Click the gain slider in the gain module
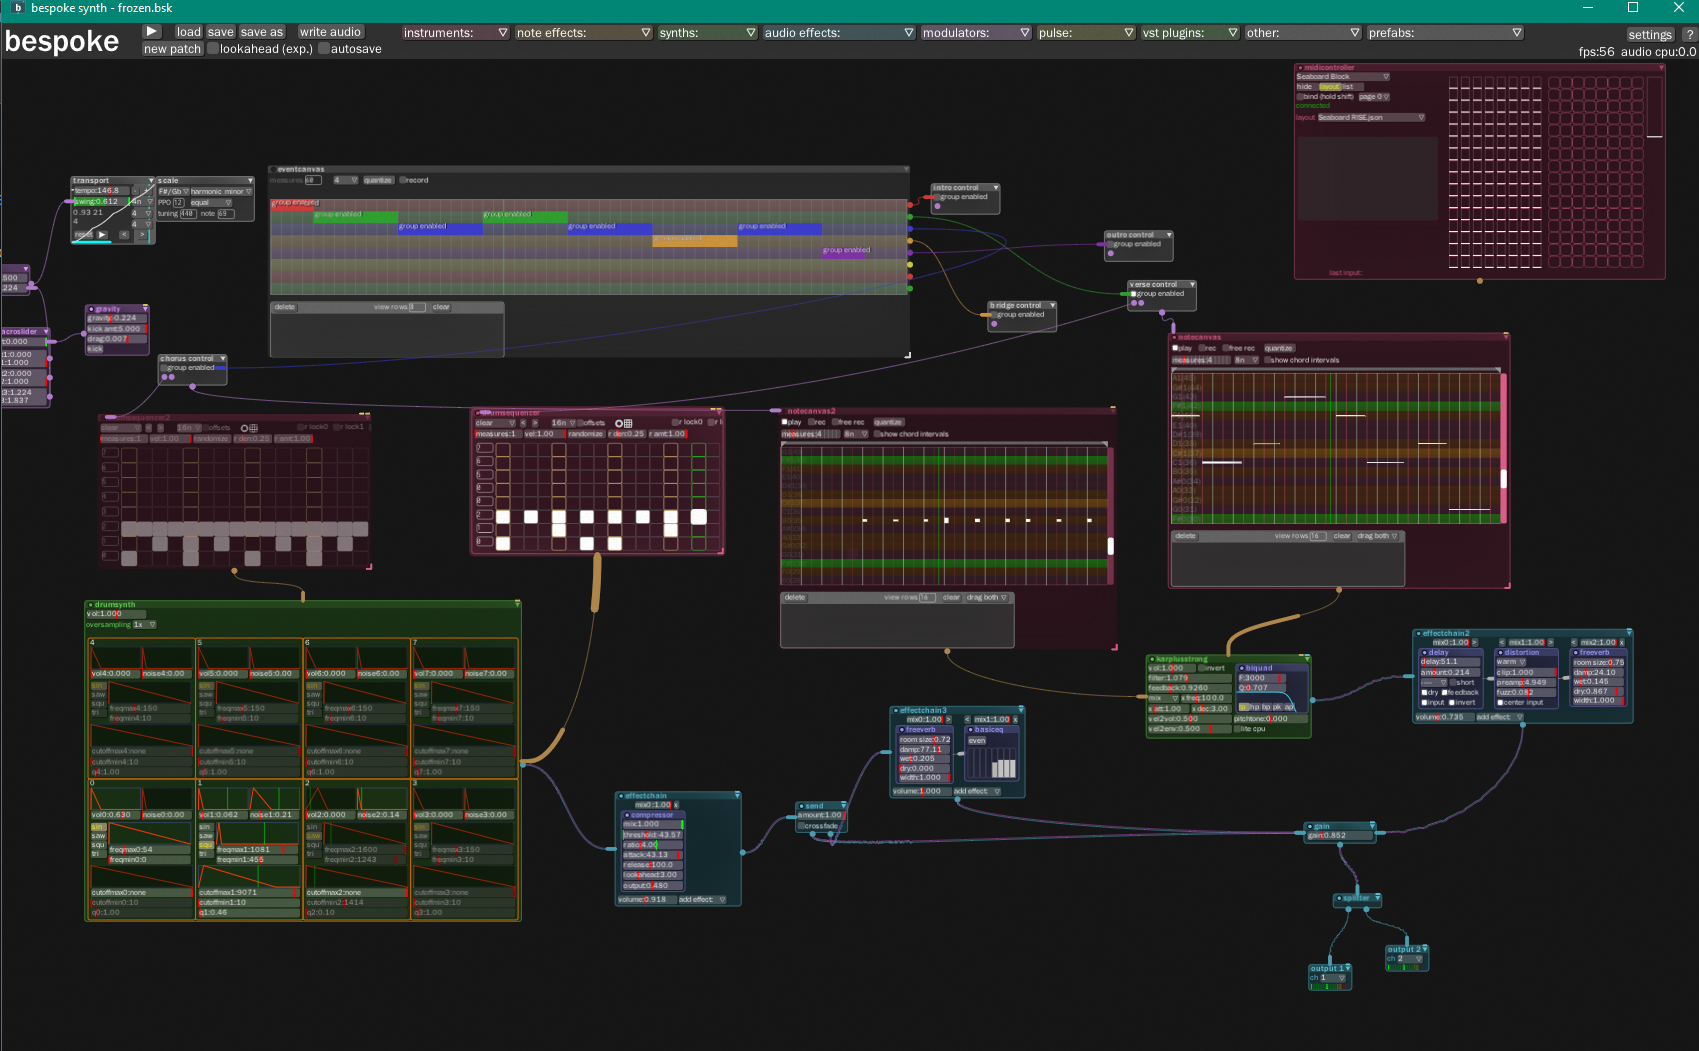Viewport: 1699px width, 1051px height. [1339, 835]
